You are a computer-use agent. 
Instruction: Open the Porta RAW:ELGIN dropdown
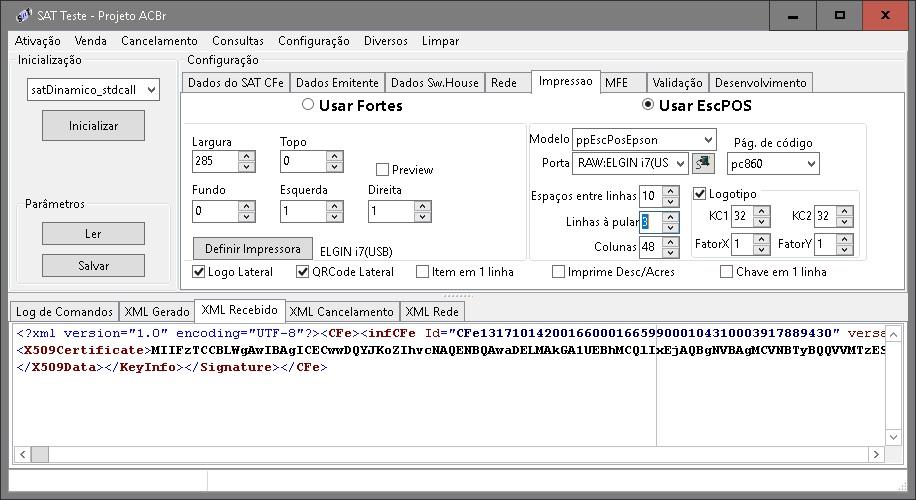[681, 164]
